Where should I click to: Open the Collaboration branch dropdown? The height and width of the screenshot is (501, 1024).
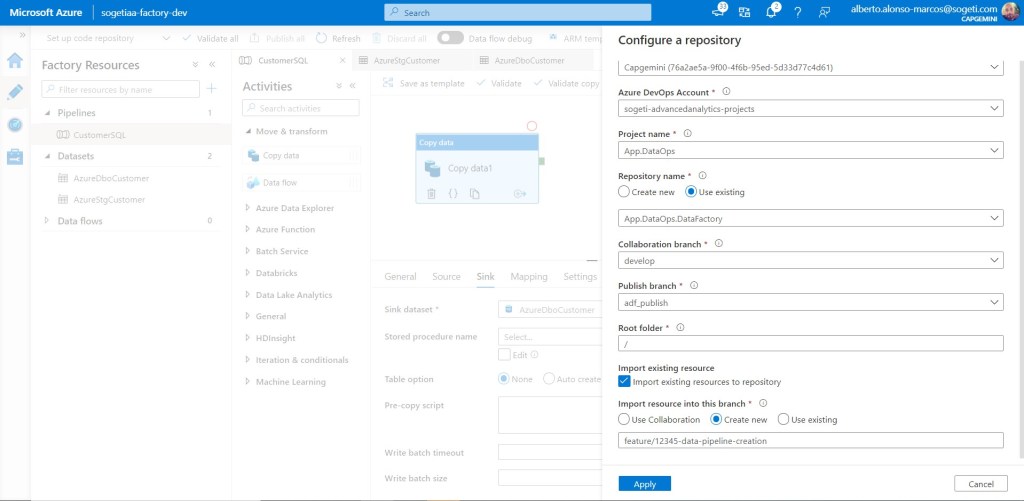(x=810, y=260)
